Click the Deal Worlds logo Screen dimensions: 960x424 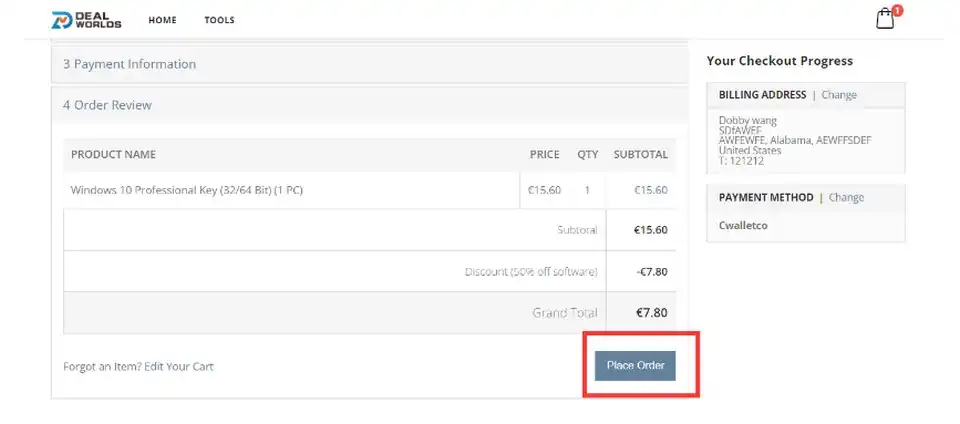(87, 20)
